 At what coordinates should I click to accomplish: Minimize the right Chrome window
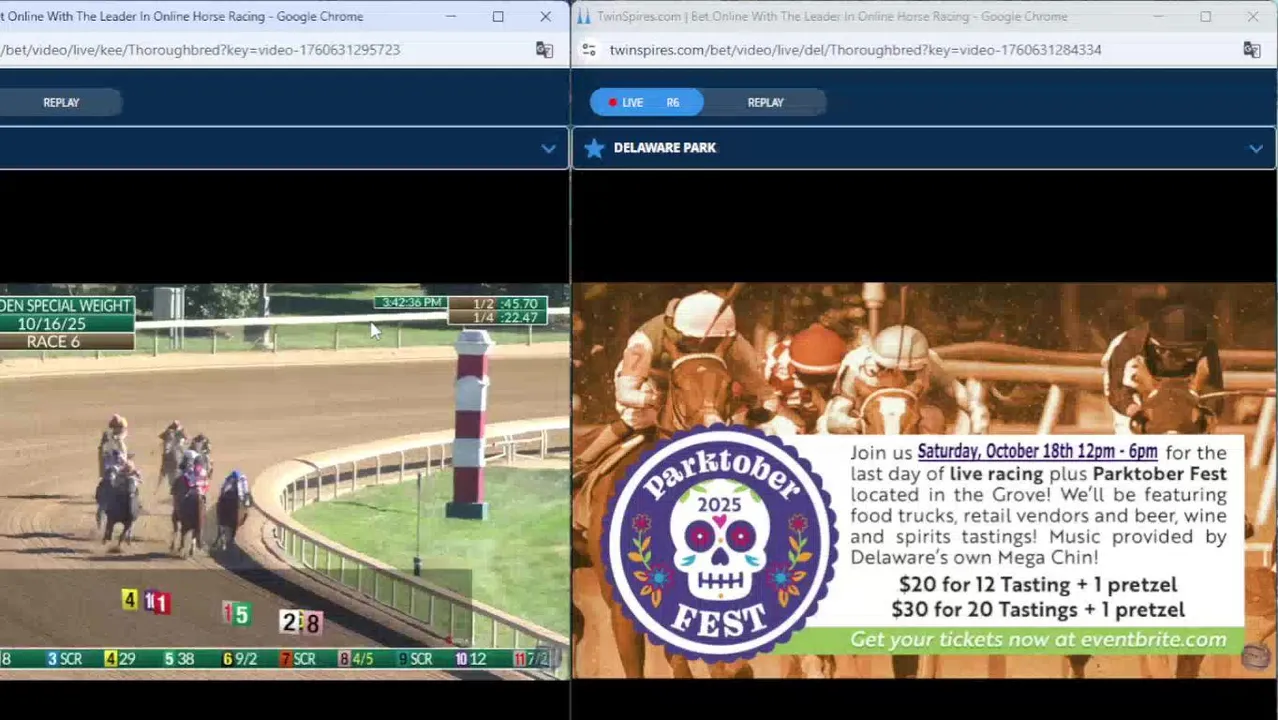(x=1159, y=17)
